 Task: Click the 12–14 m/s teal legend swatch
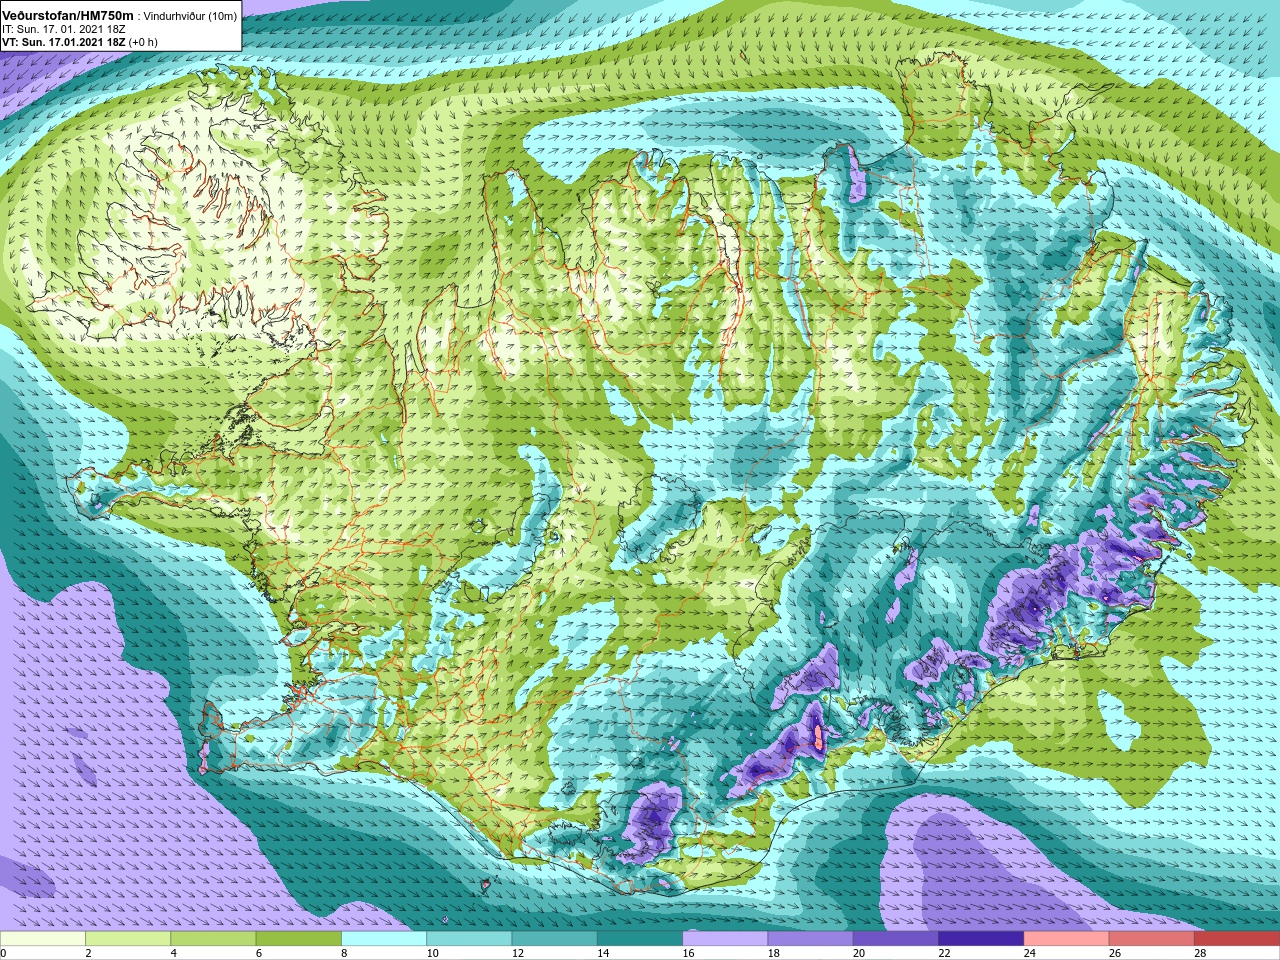554,939
